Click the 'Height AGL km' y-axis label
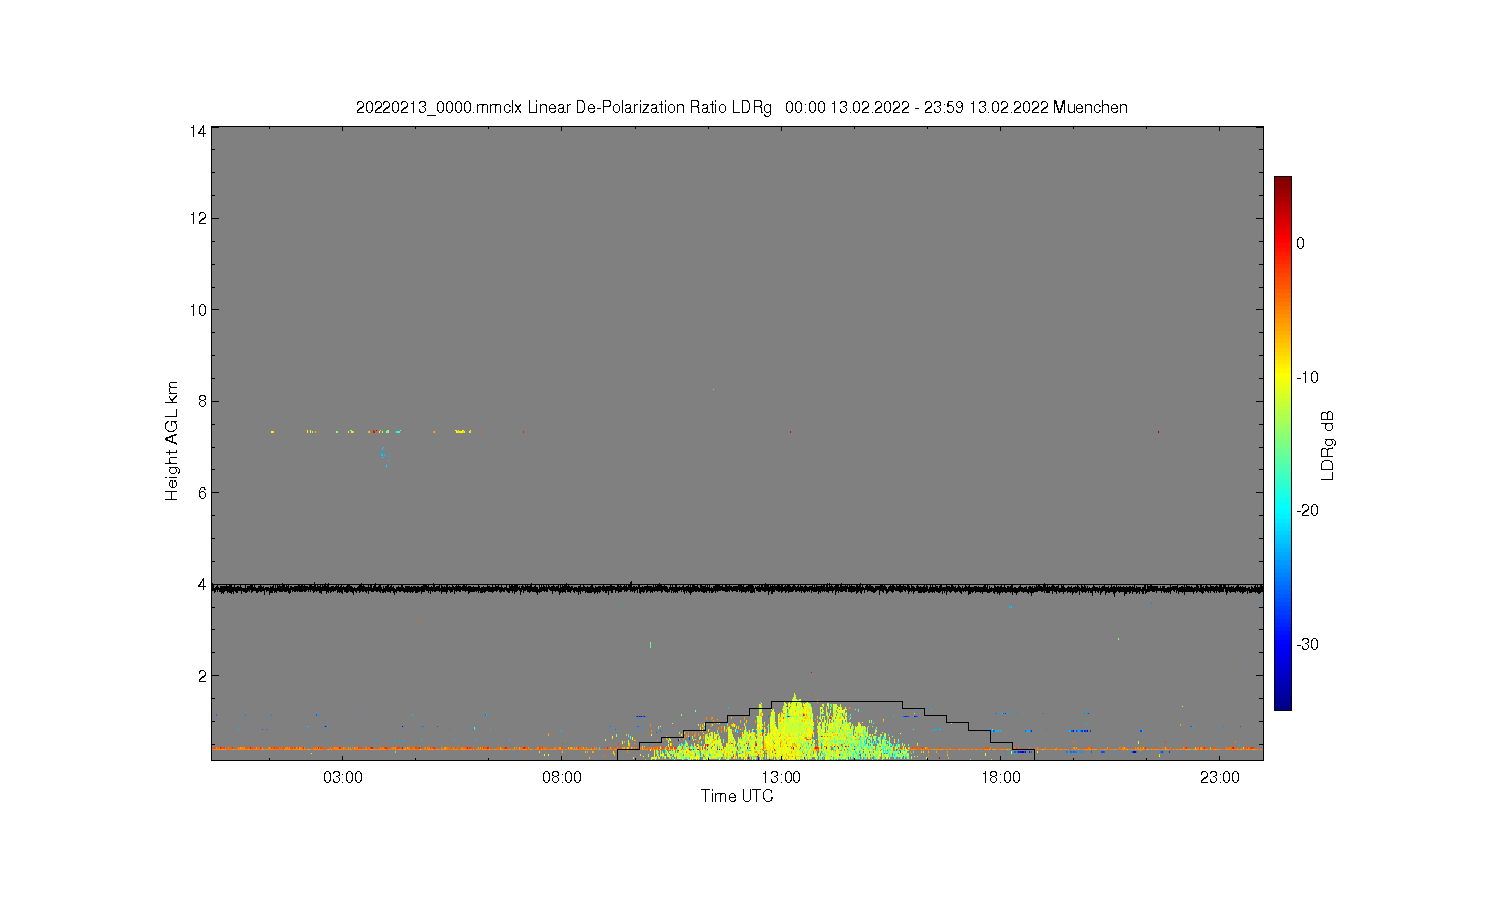The width and height of the screenshot is (1500, 900). (x=172, y=441)
